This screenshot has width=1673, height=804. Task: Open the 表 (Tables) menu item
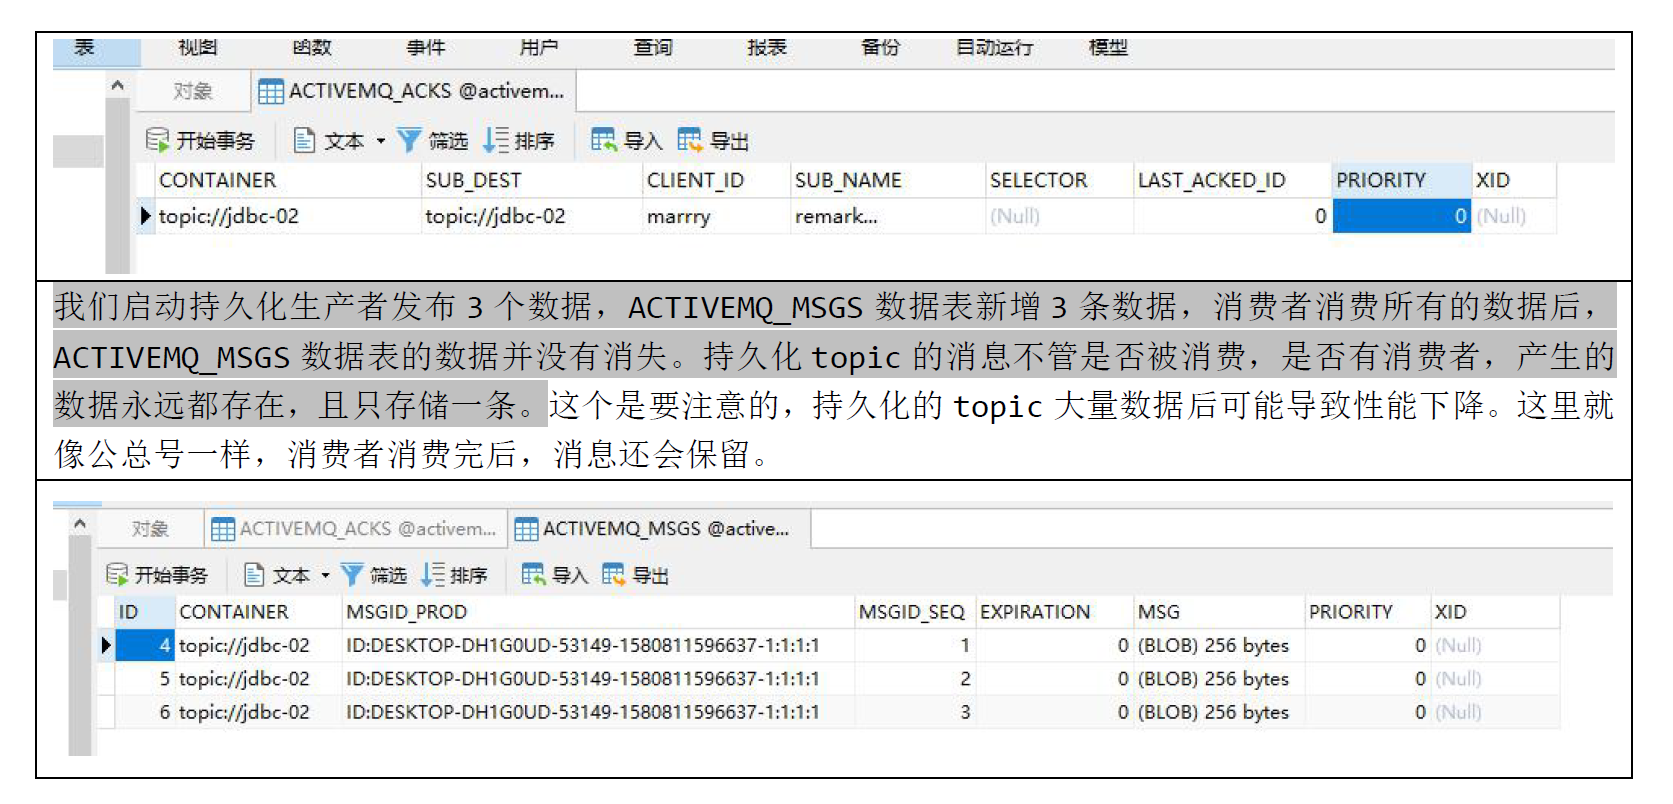tap(85, 48)
